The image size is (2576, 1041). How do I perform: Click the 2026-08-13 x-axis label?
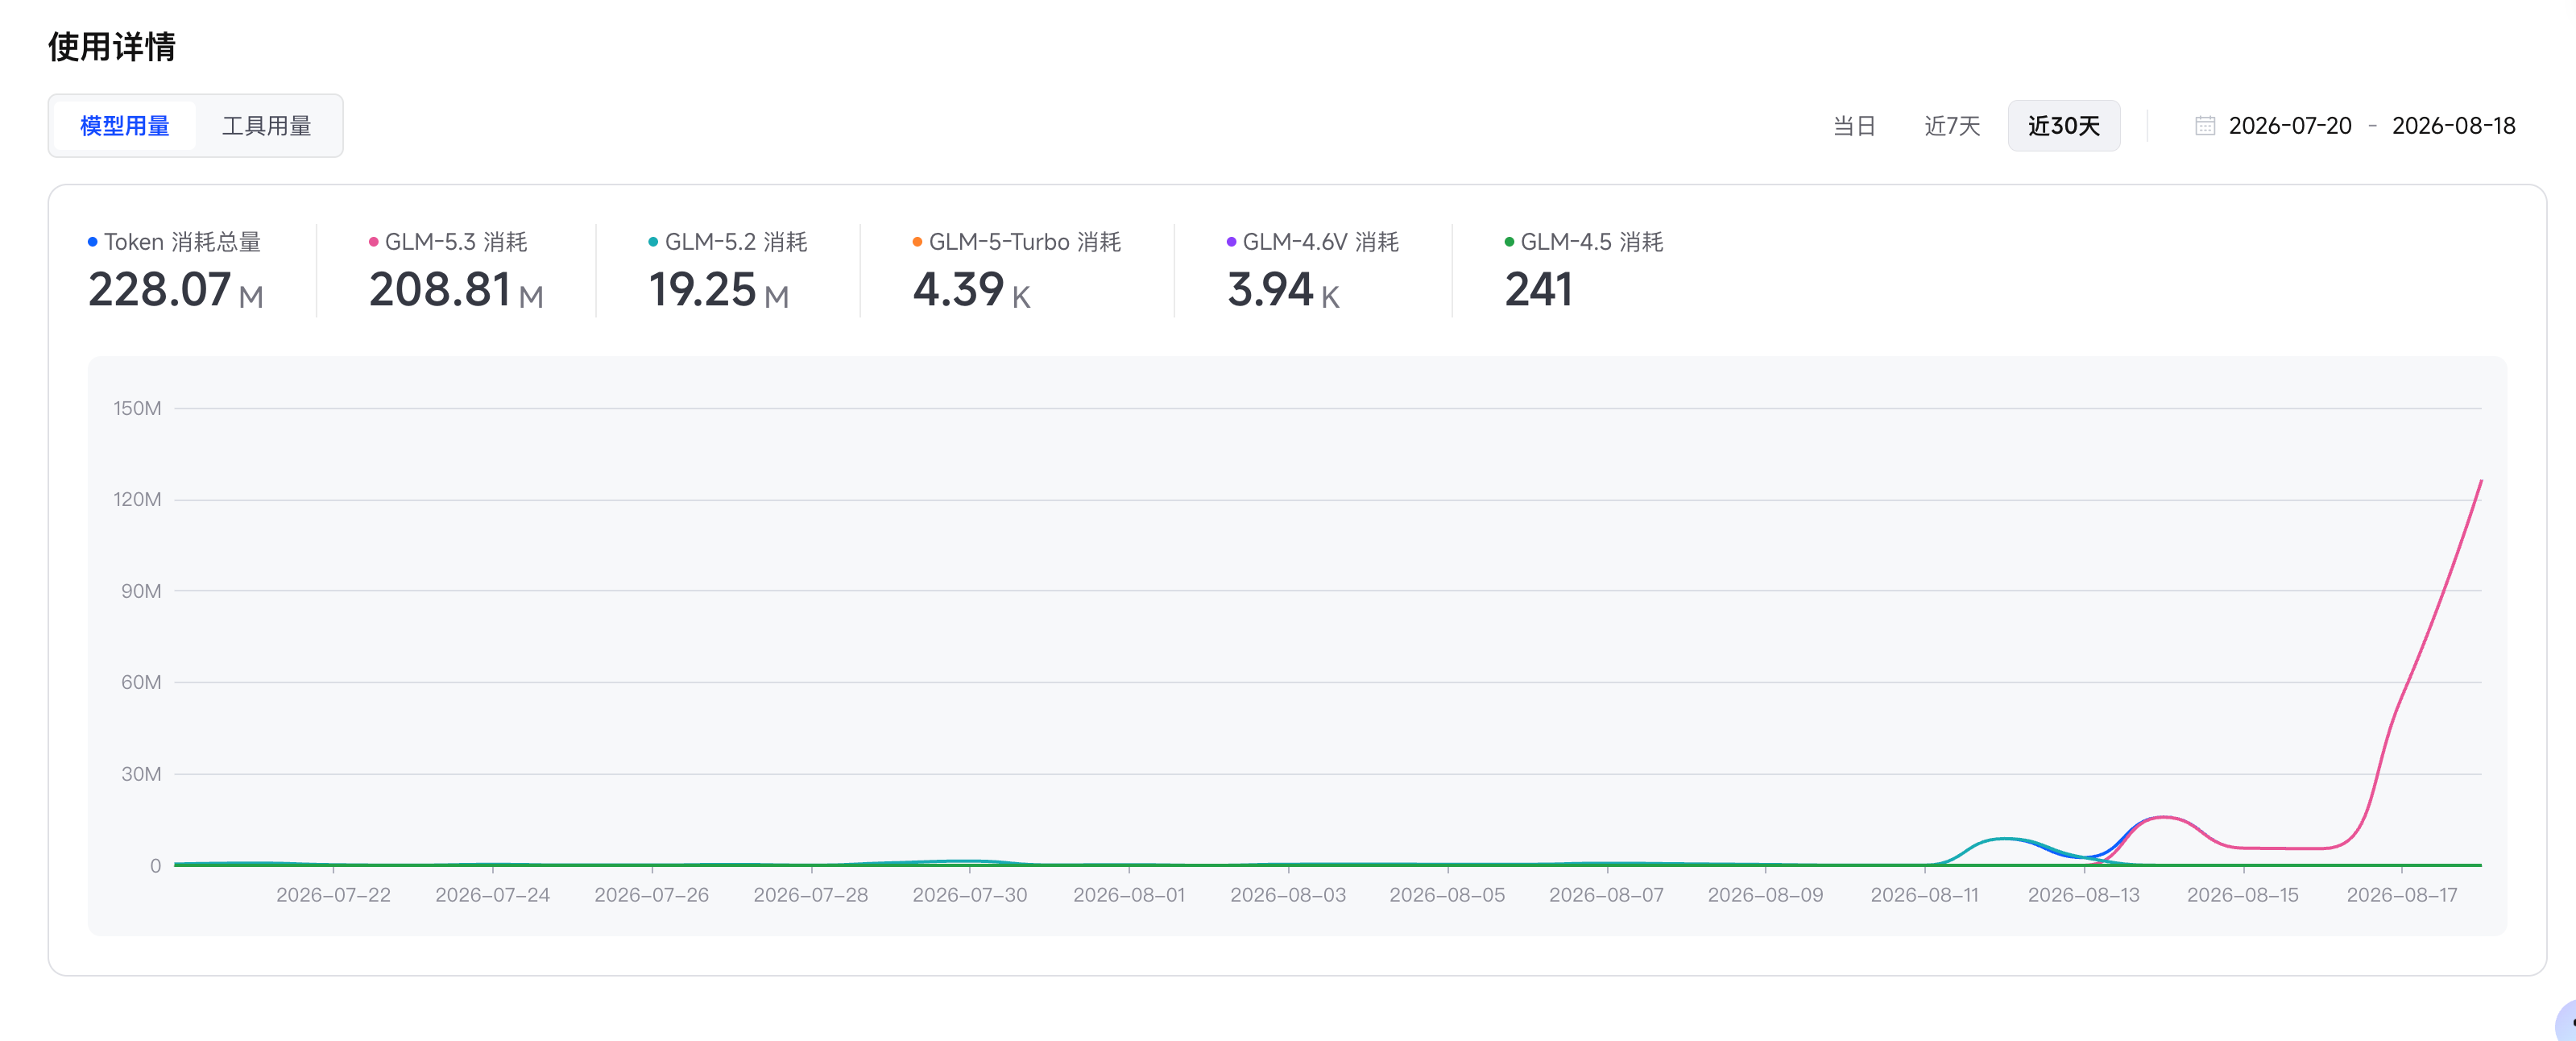(x=2083, y=895)
